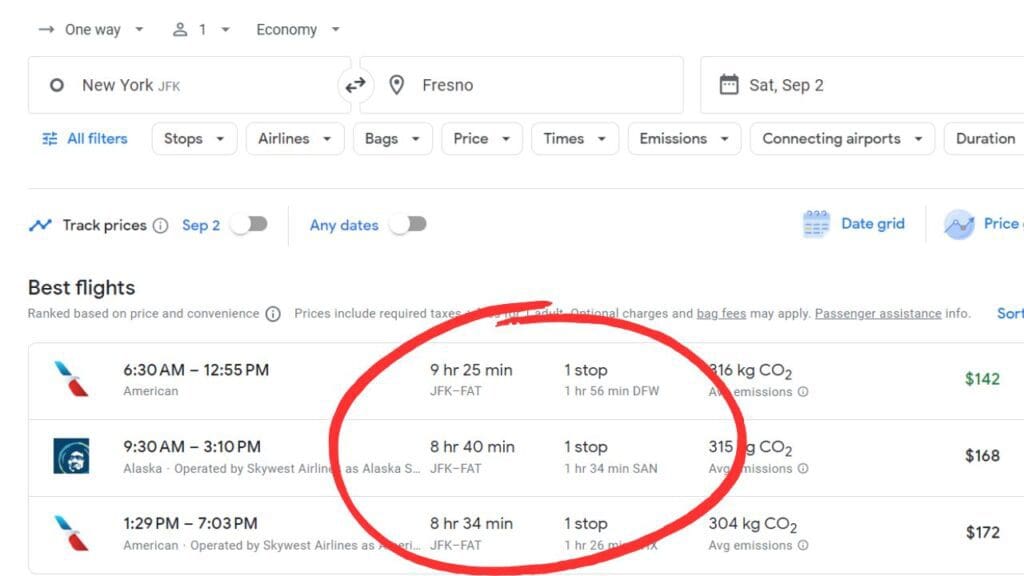
Task: Enable Track prices for Sep 2
Action: click(x=249, y=225)
